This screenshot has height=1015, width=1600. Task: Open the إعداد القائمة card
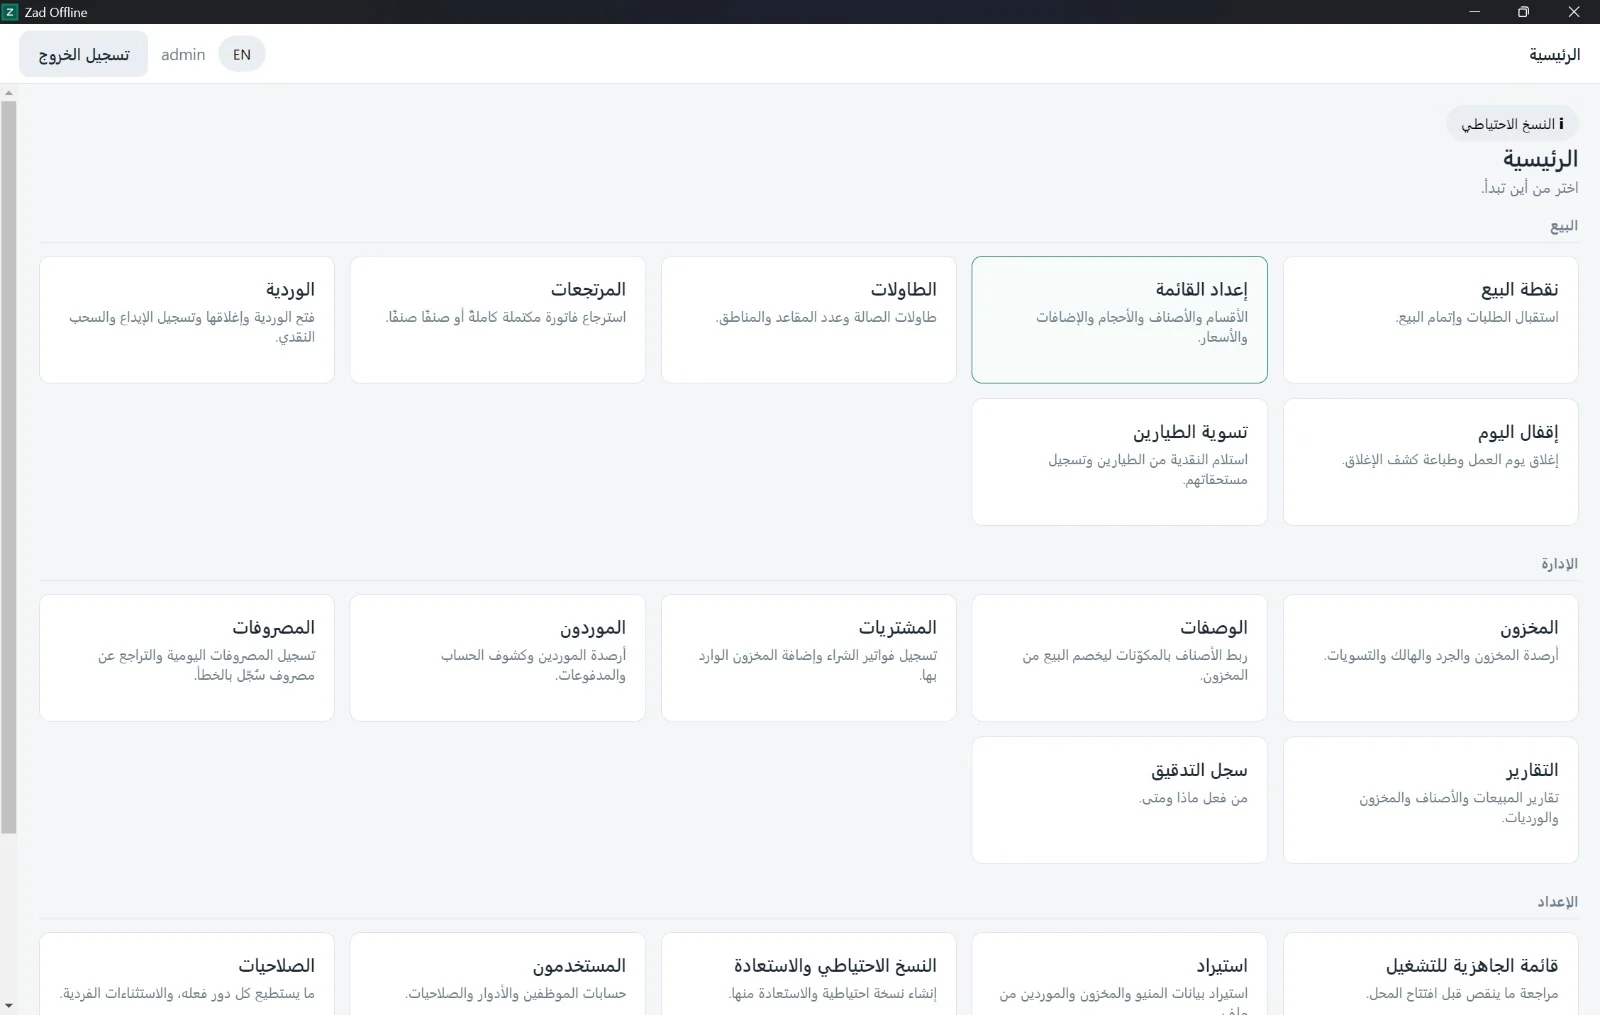click(1119, 320)
